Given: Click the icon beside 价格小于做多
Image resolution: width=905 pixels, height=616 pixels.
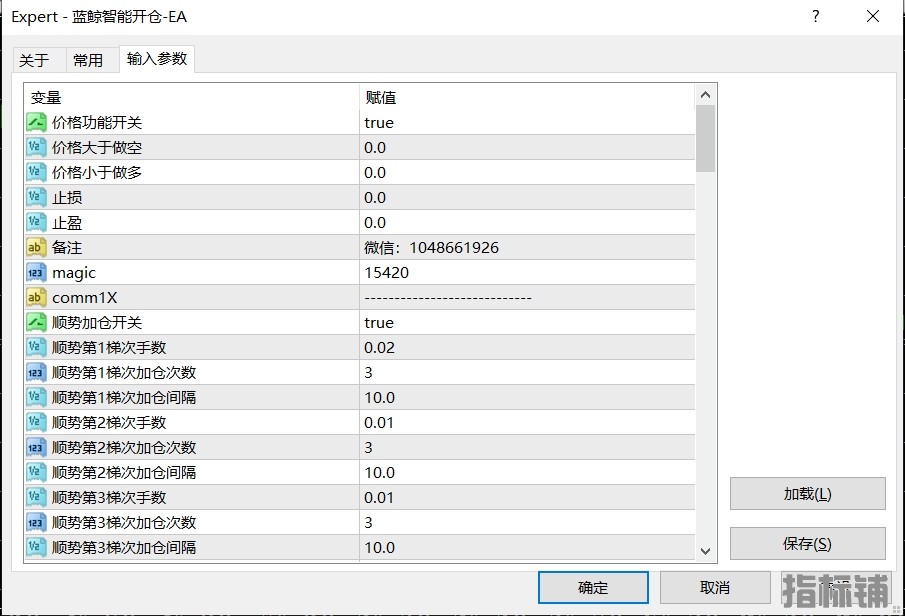Looking at the screenshot, I should (36, 172).
